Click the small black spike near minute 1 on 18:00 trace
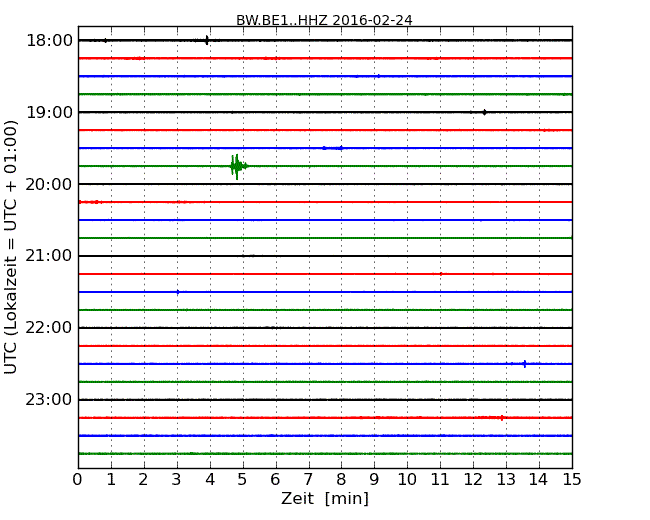The image size is (650, 520). pos(106,40)
